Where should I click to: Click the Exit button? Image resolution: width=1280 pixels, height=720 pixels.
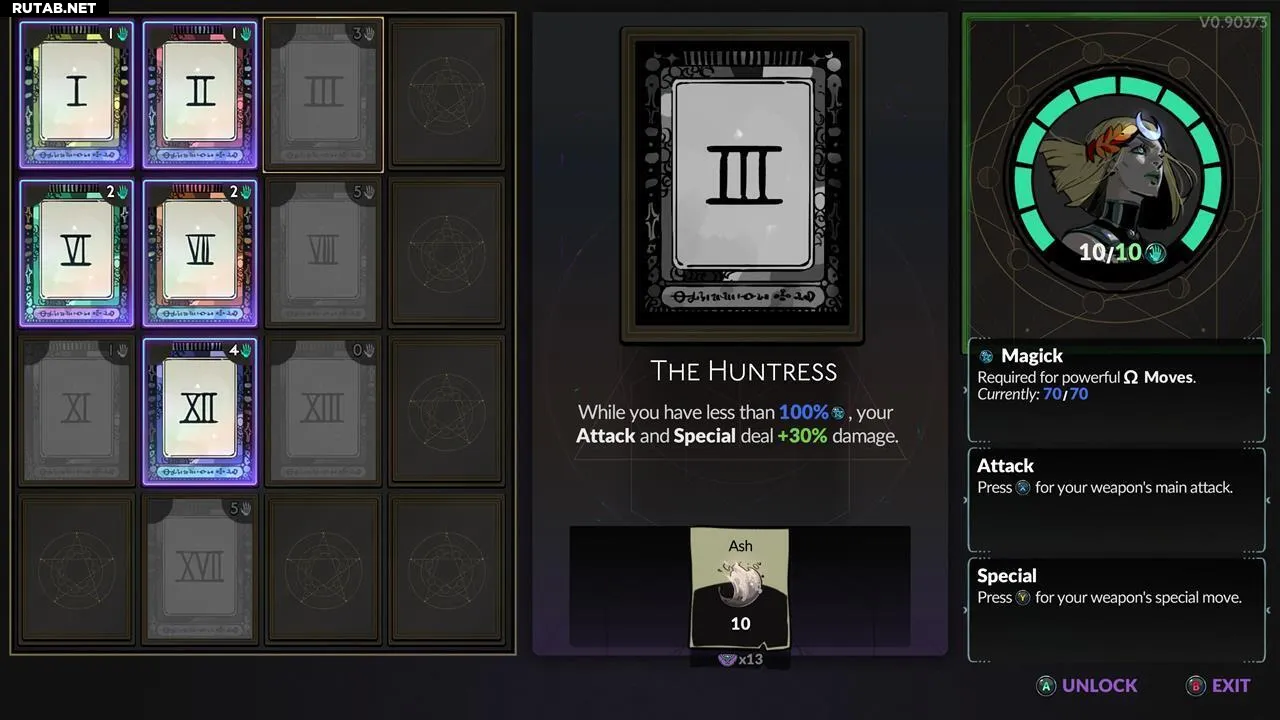point(1218,685)
